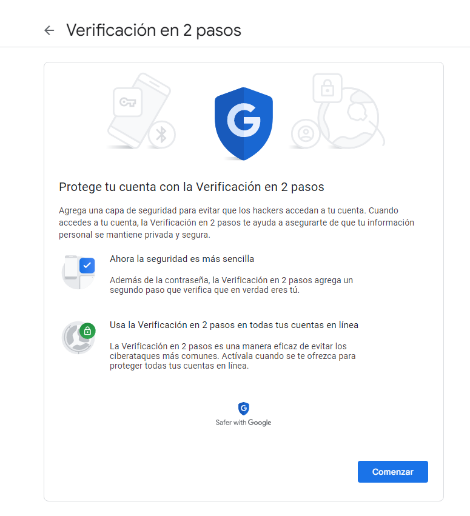
Task: Click the Bluetooth circle icon
Action: 162,135
